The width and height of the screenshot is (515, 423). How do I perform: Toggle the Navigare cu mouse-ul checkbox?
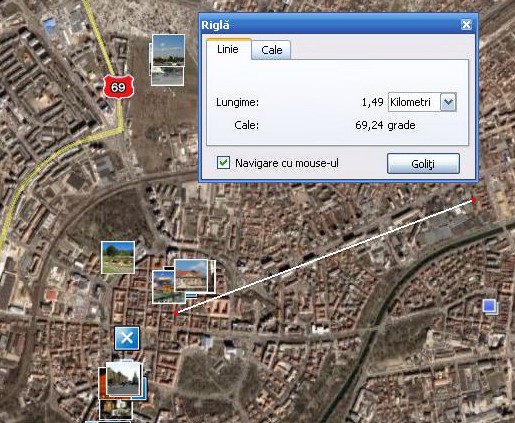[x=223, y=163]
